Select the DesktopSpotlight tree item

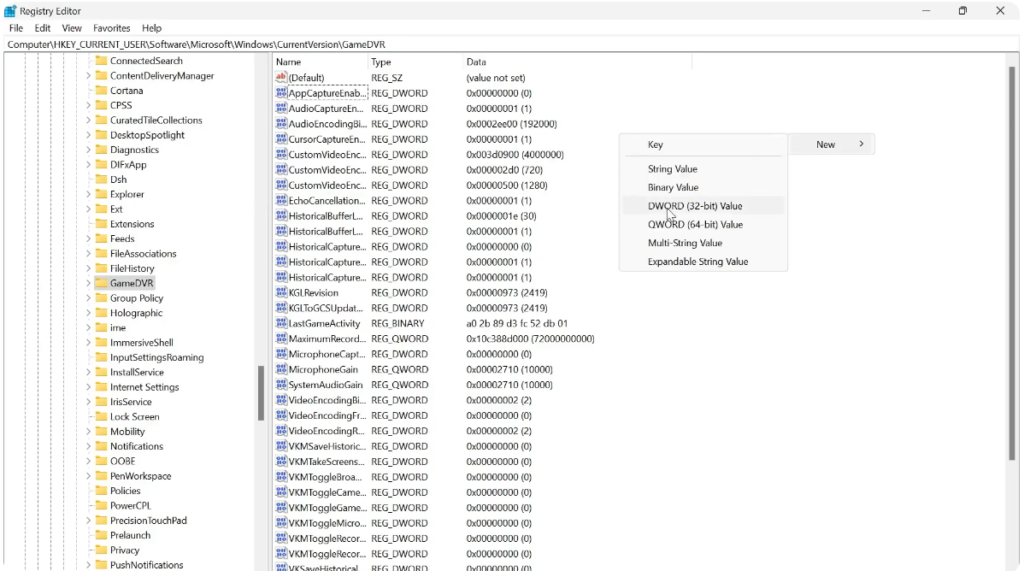(147, 135)
